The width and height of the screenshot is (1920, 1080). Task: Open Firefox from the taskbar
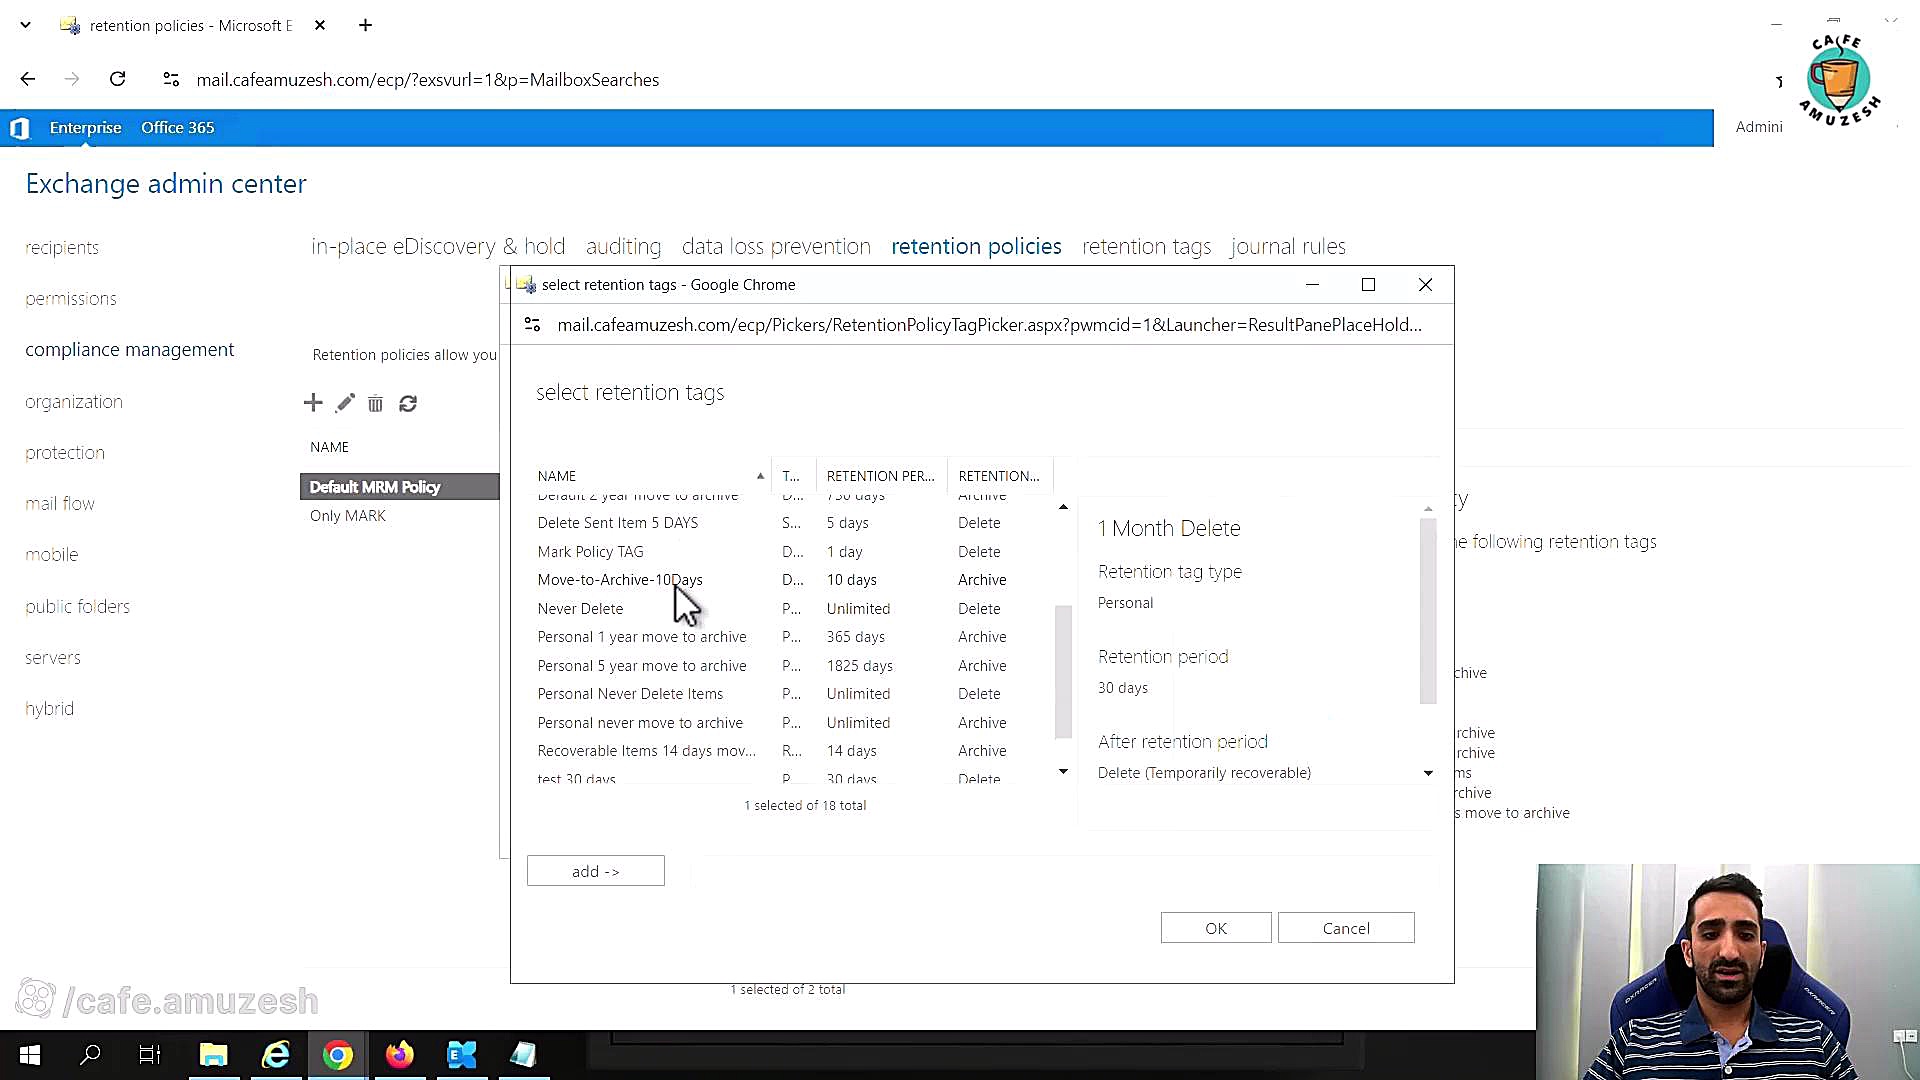point(400,1054)
